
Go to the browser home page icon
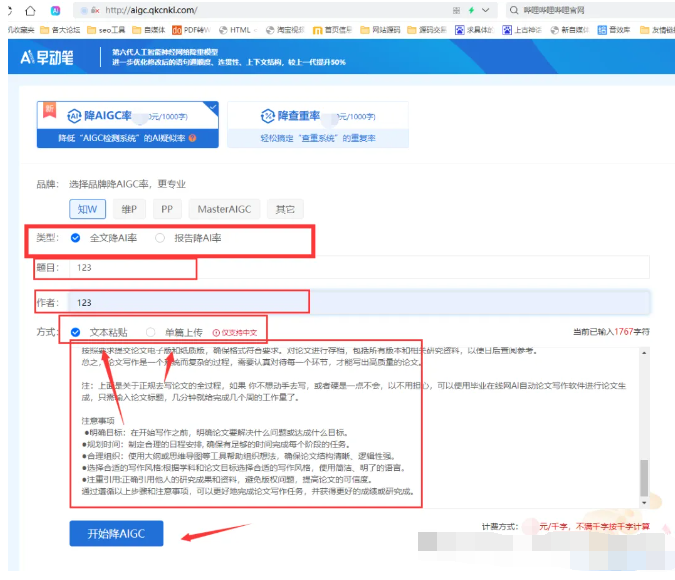tap(30, 10)
